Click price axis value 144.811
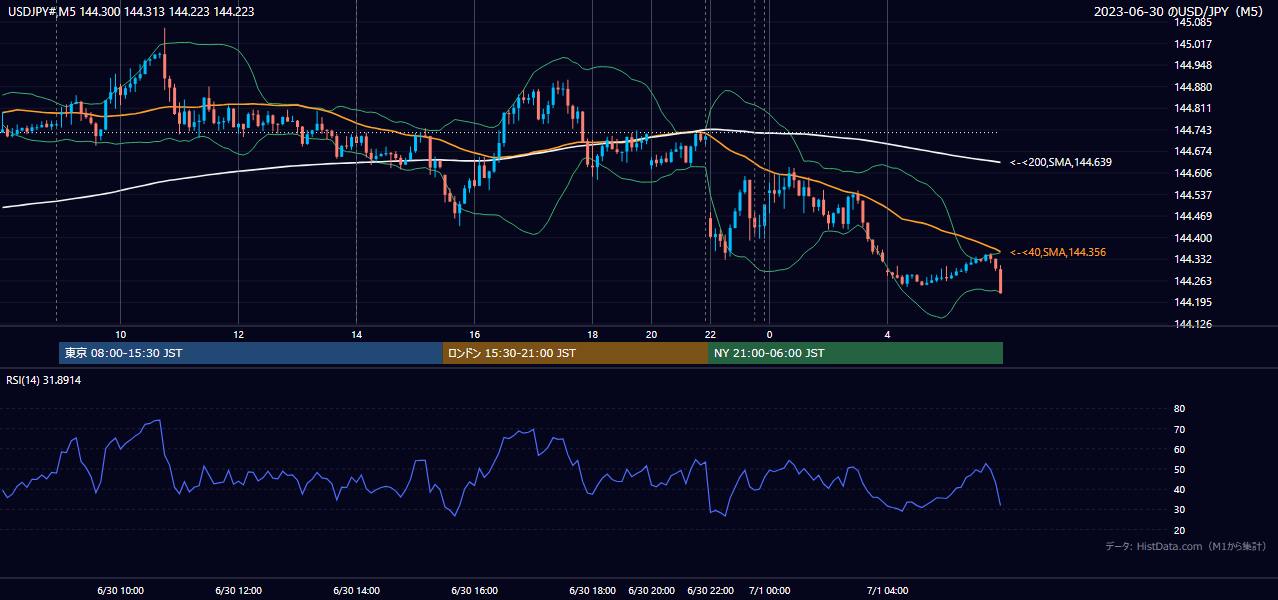This screenshot has width=1278, height=600. (1193, 108)
